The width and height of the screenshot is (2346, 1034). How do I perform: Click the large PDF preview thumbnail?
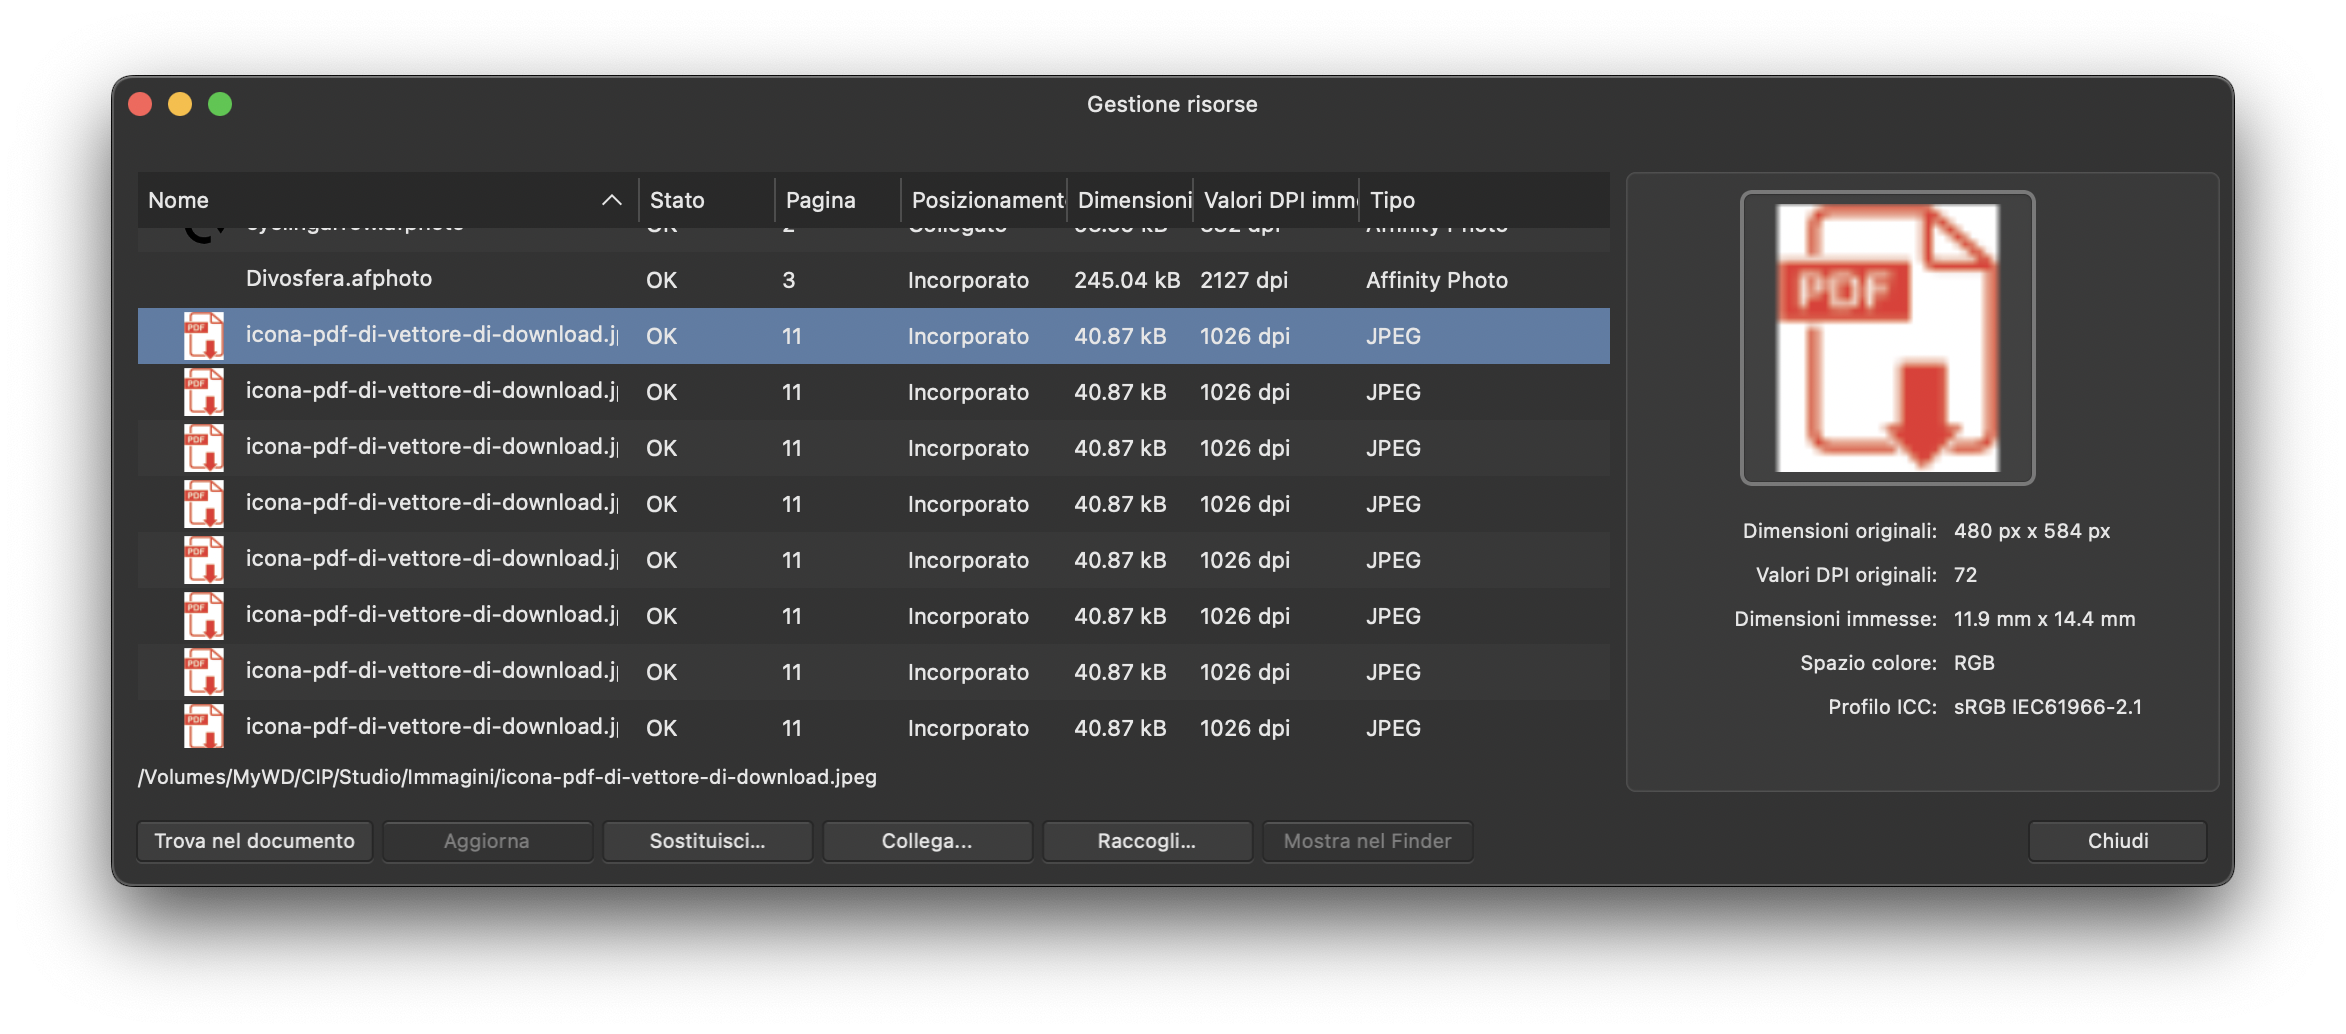[x=1887, y=338]
